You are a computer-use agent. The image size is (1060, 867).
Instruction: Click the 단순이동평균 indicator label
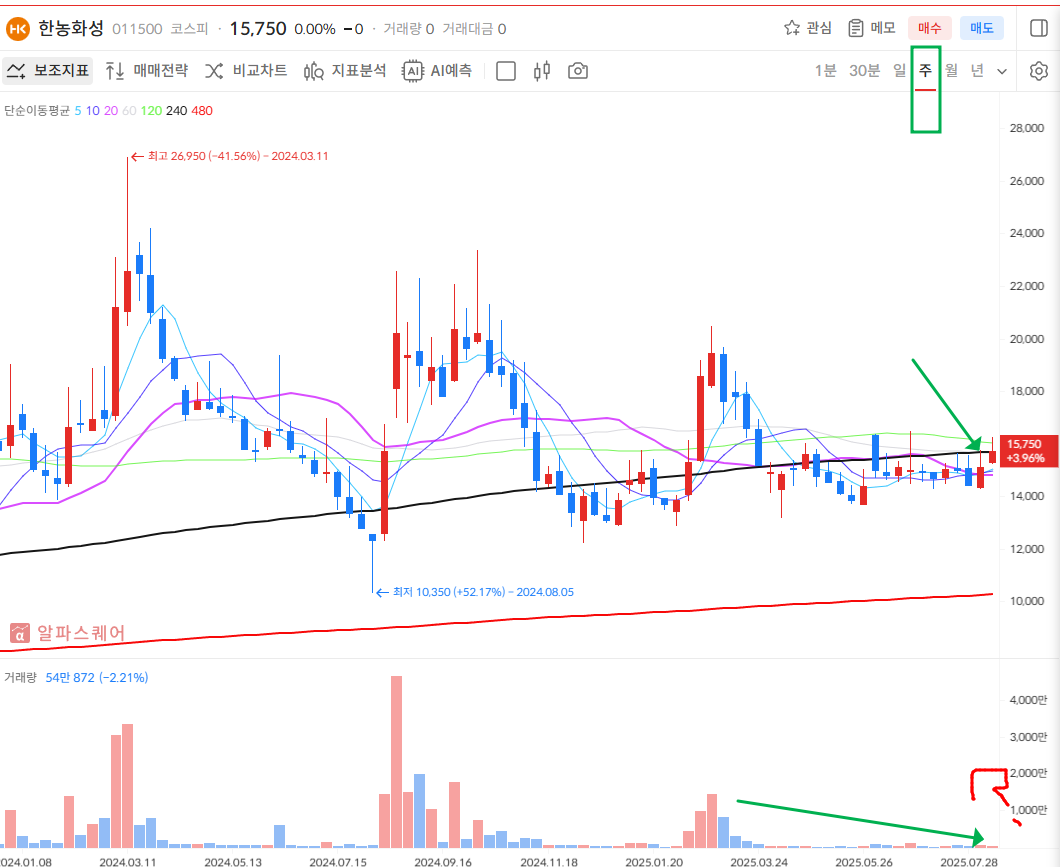tap(37, 111)
